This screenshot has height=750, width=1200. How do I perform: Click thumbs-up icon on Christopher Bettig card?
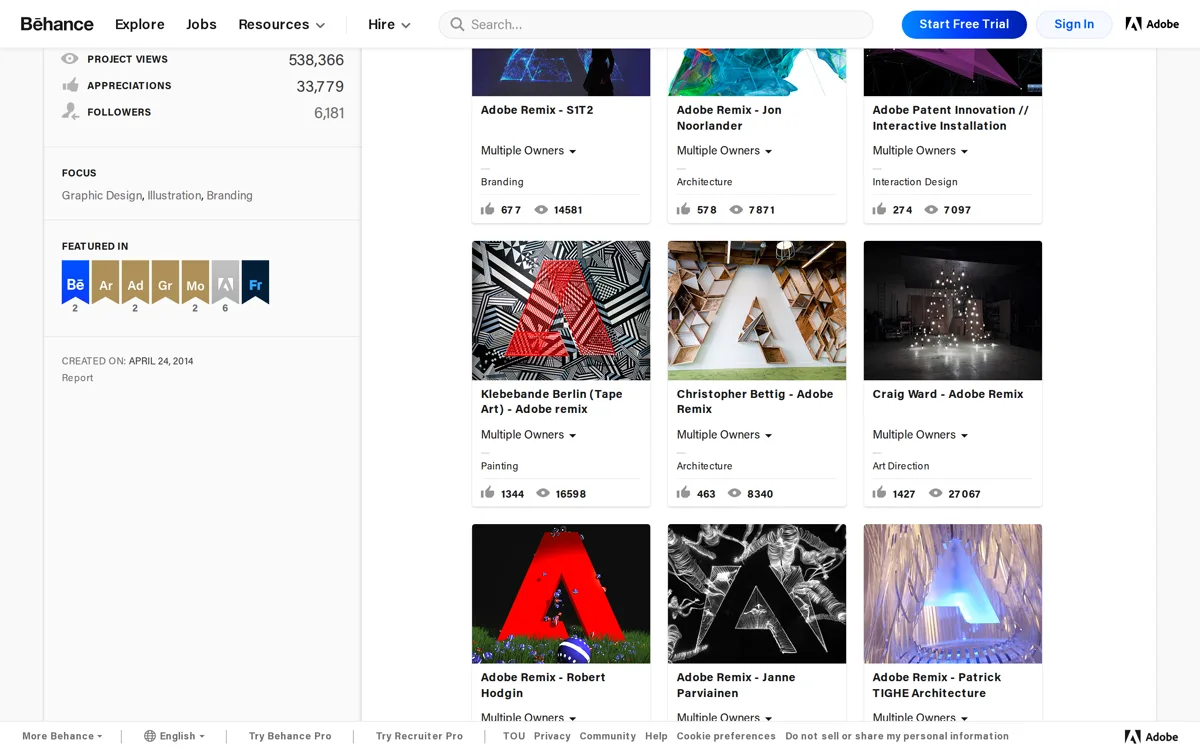click(684, 493)
